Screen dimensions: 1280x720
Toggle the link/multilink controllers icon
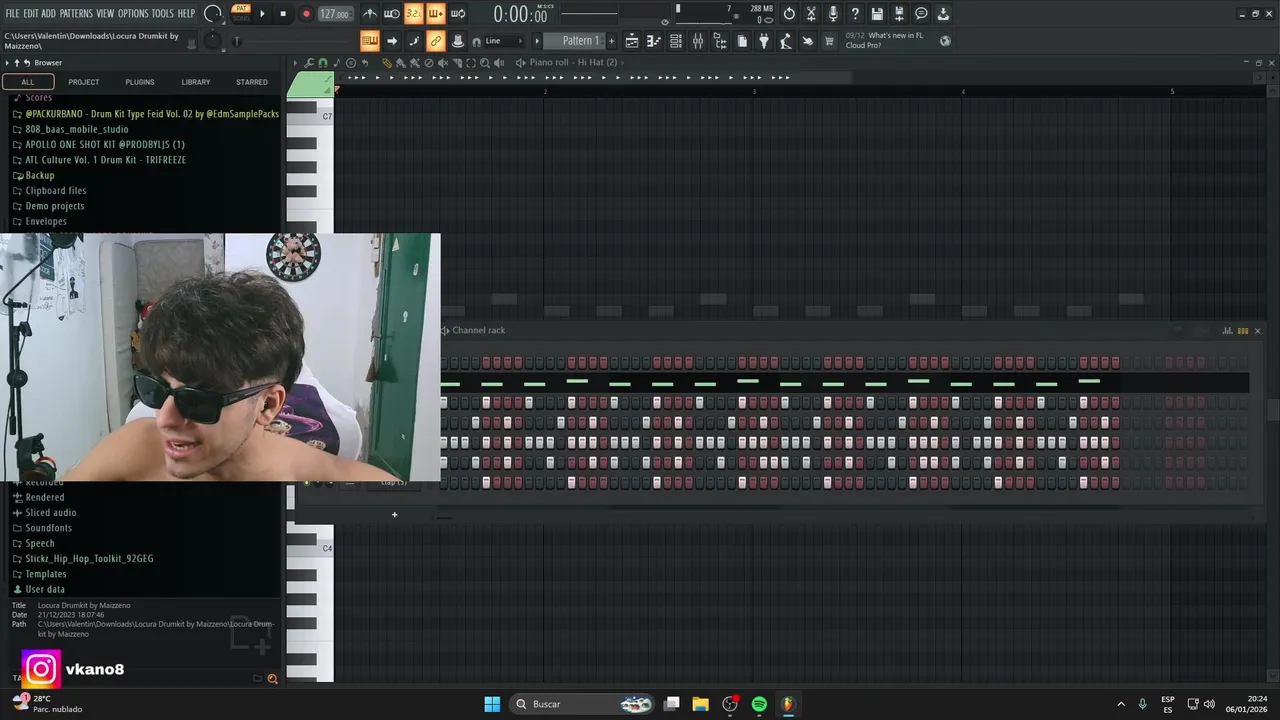coord(435,41)
